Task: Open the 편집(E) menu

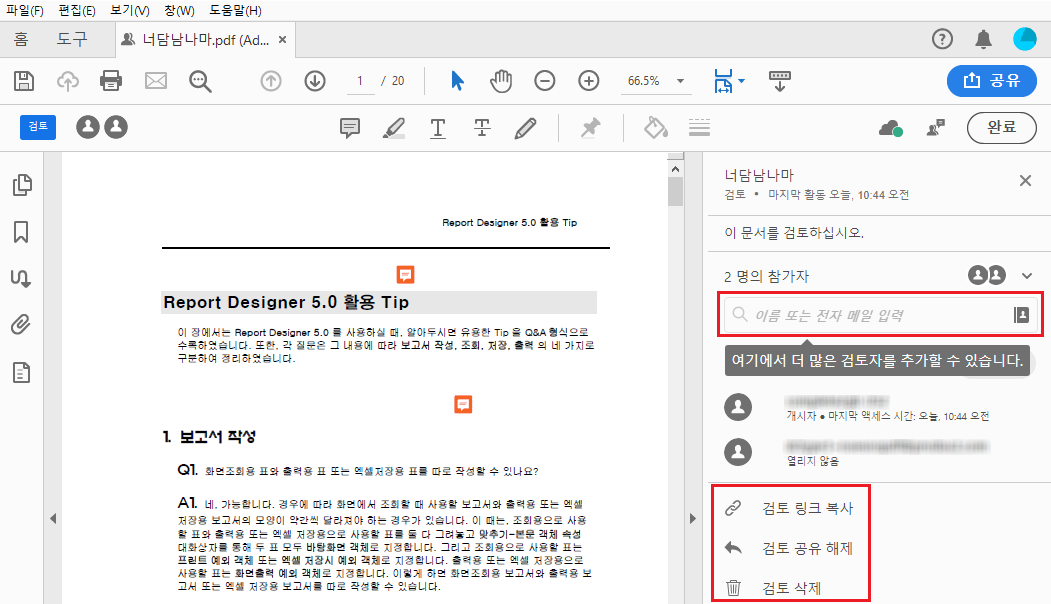Action: [76, 11]
